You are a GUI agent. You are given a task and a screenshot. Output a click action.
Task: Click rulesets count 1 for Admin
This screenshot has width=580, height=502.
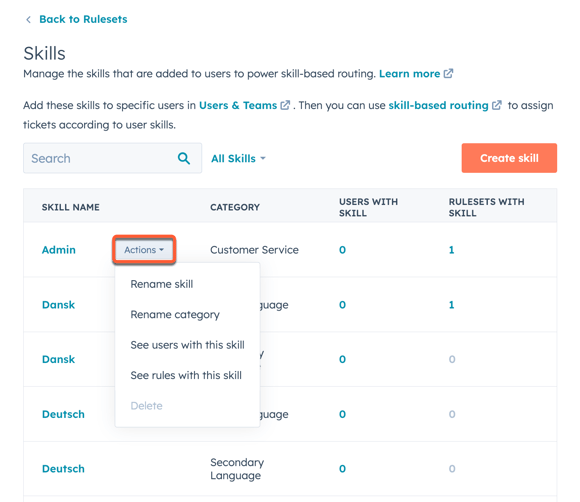click(x=451, y=250)
